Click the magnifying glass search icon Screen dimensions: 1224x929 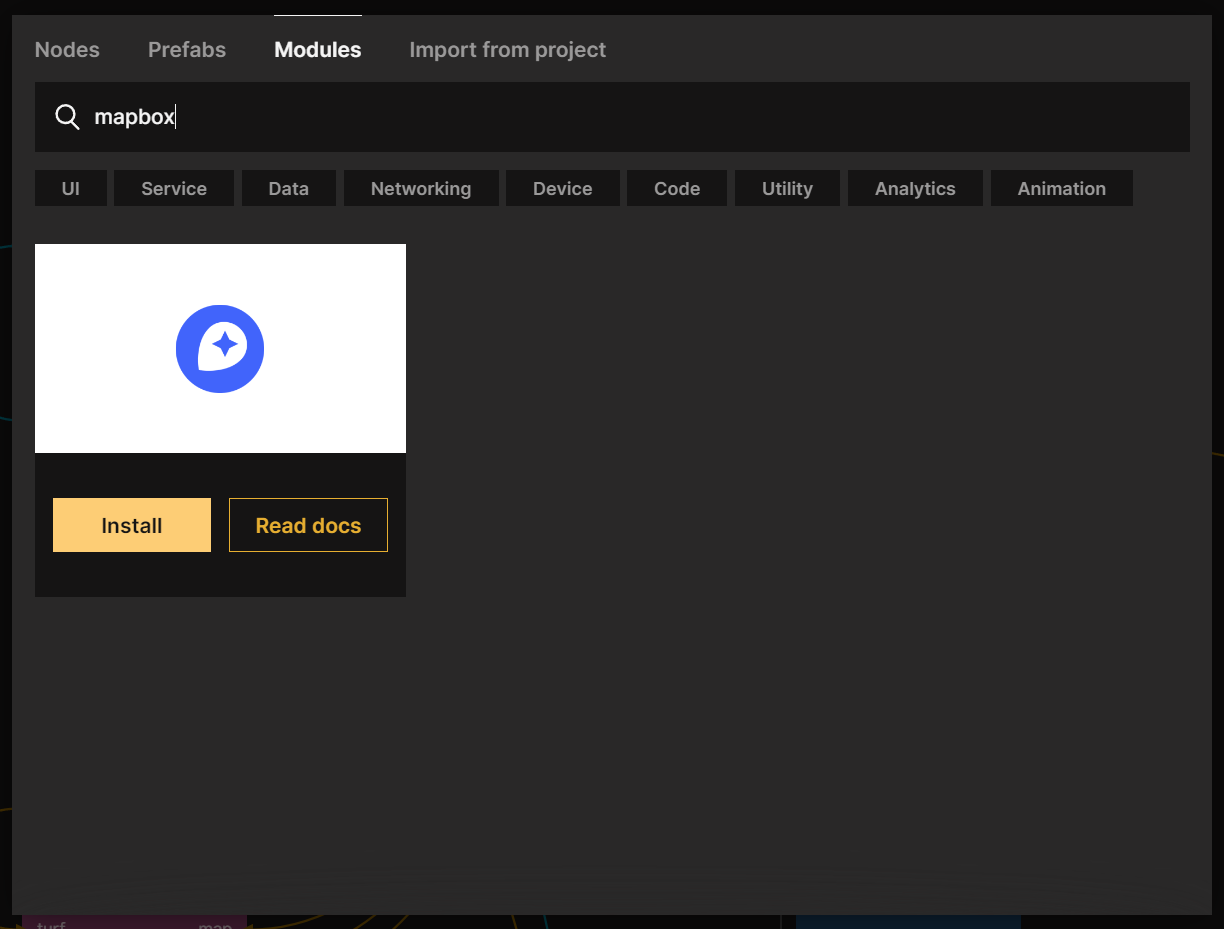coord(67,117)
